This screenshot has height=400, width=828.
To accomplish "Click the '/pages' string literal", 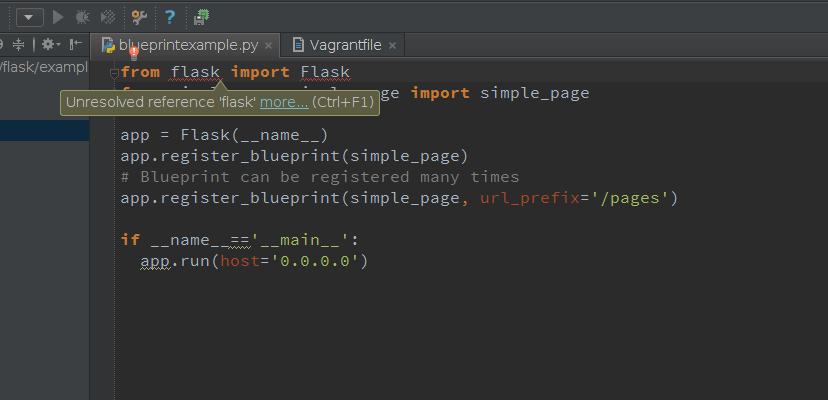I will (629, 199).
